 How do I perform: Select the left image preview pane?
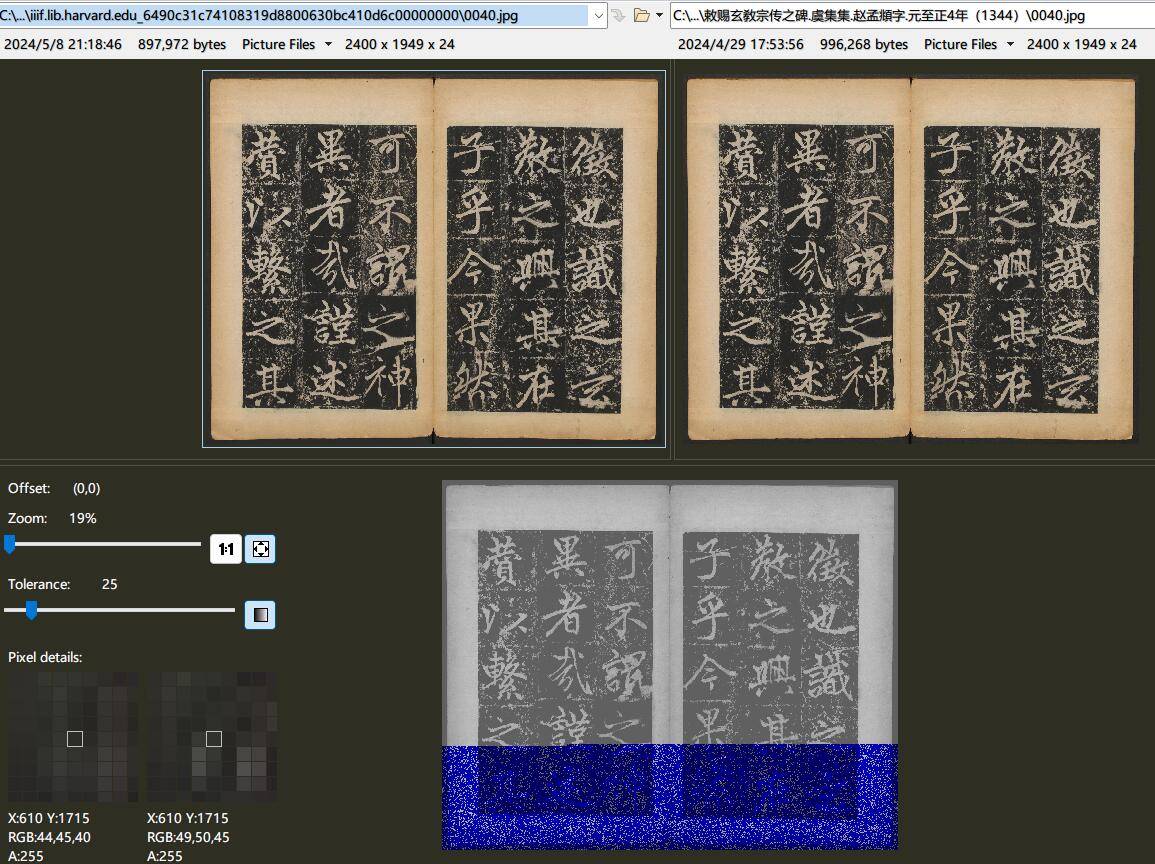coord(434,258)
